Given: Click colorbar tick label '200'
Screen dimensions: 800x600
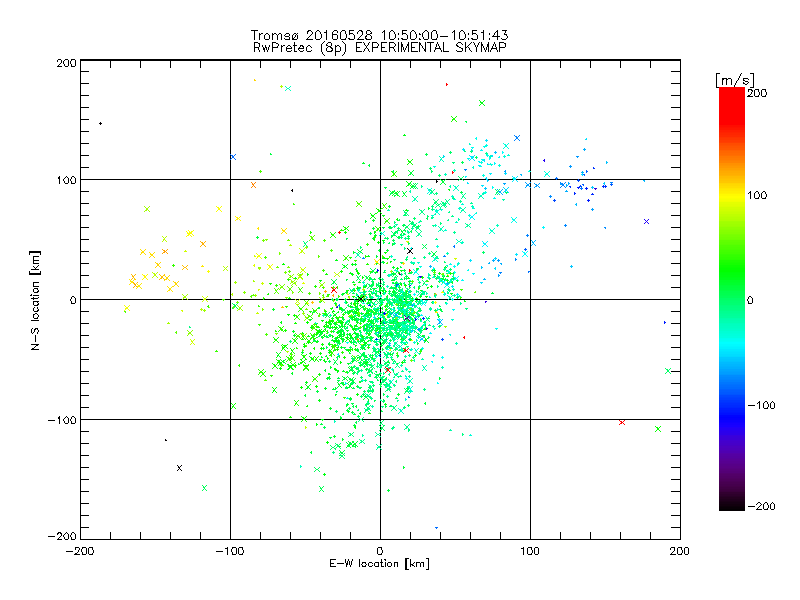Looking at the screenshot, I should pyautogui.click(x=757, y=93).
